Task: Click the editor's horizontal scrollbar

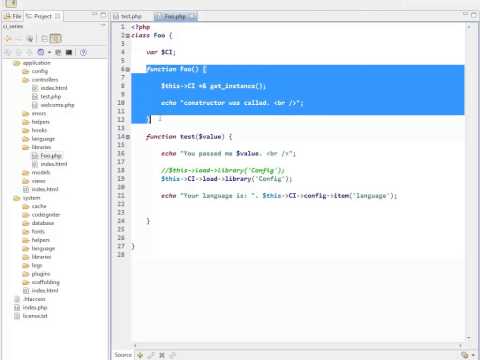Action: click(297, 346)
